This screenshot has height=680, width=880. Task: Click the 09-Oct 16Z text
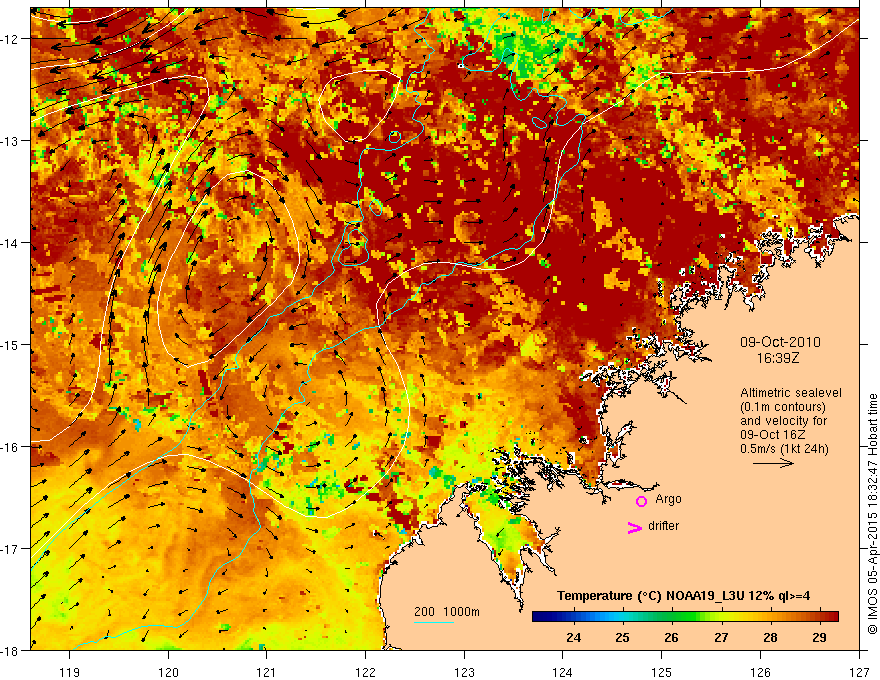click(x=773, y=435)
